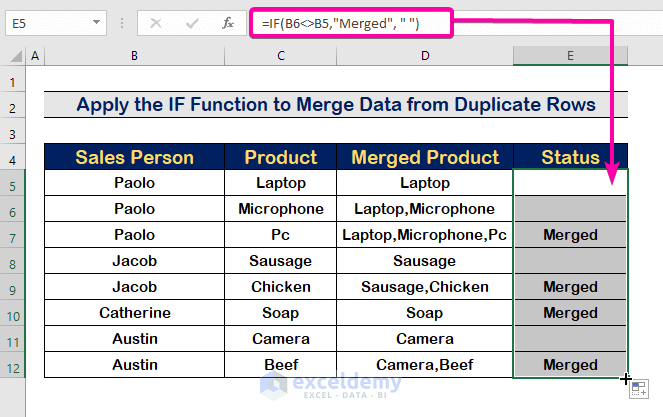663x417 pixels.
Task: Click the Merged status in Catherine's row
Action: pyautogui.click(x=570, y=313)
